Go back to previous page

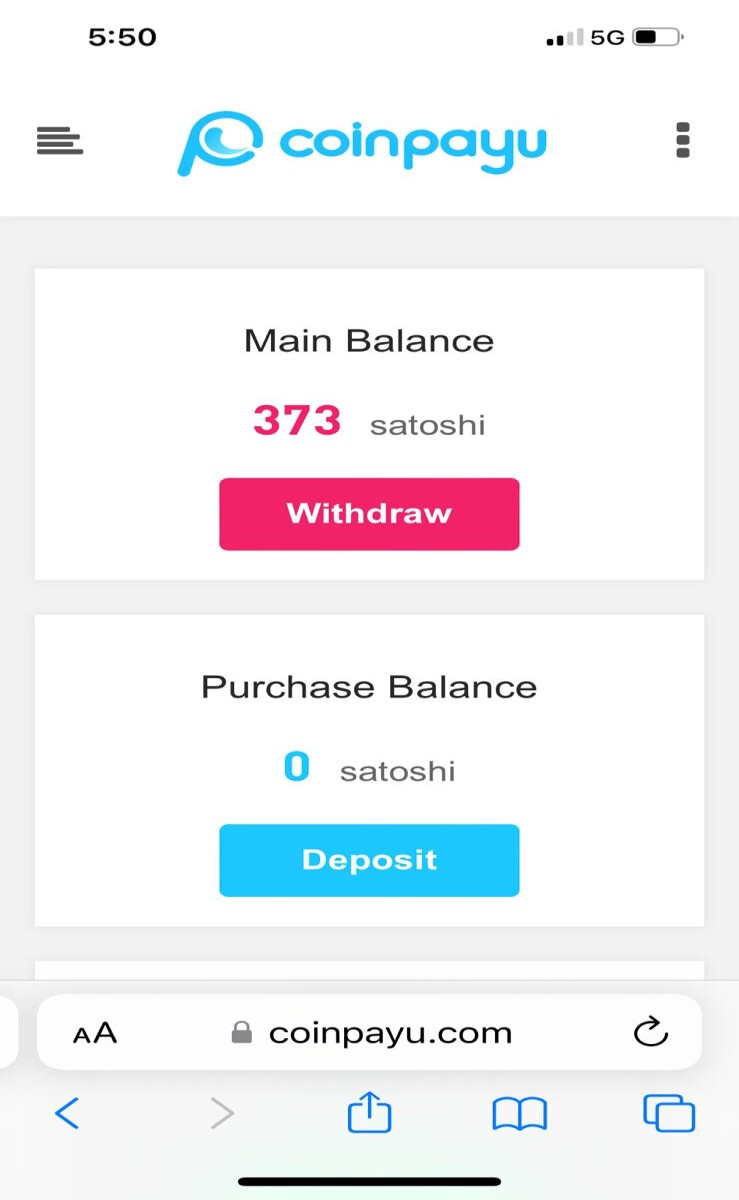(x=66, y=1113)
